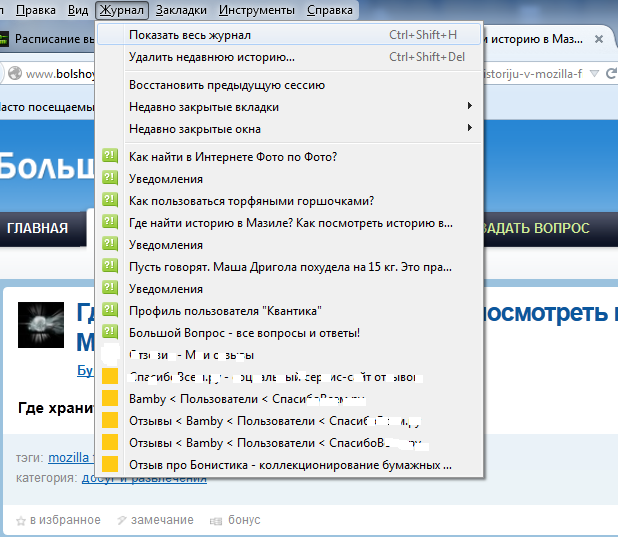Image resolution: width=618 pixels, height=537 pixels.
Task: Open history entry Где найти историю в Мазиле?
Action: tap(289, 223)
